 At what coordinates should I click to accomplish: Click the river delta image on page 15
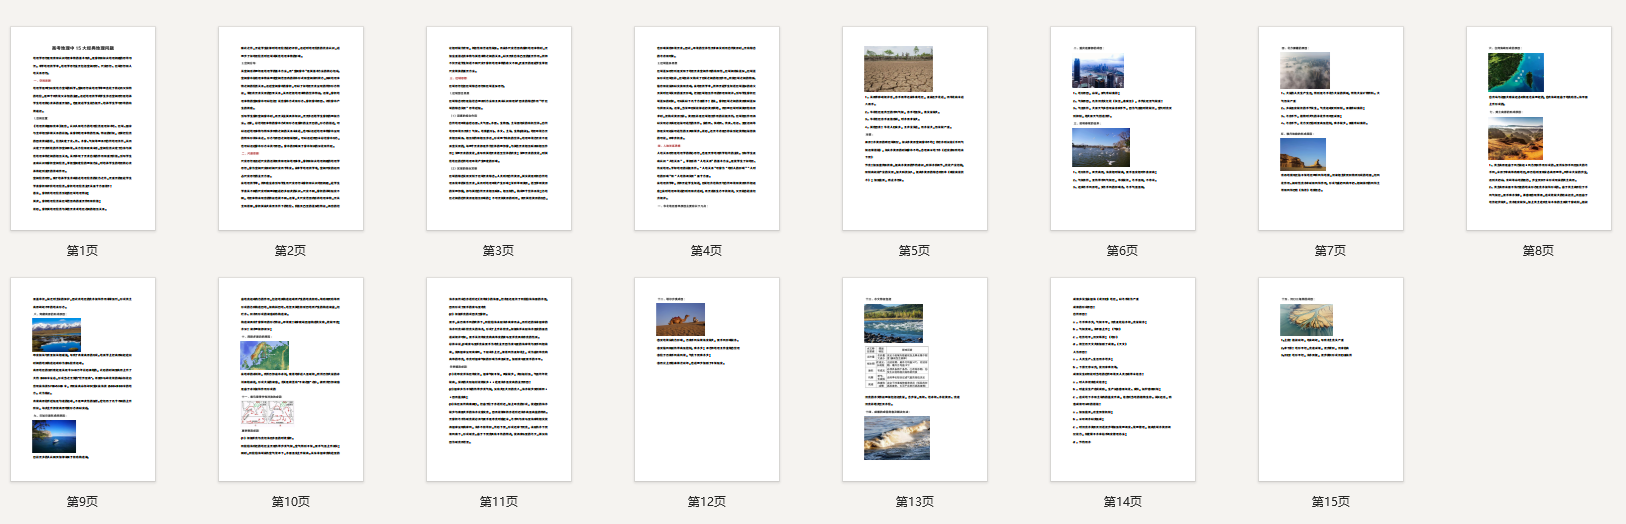click(x=1306, y=320)
